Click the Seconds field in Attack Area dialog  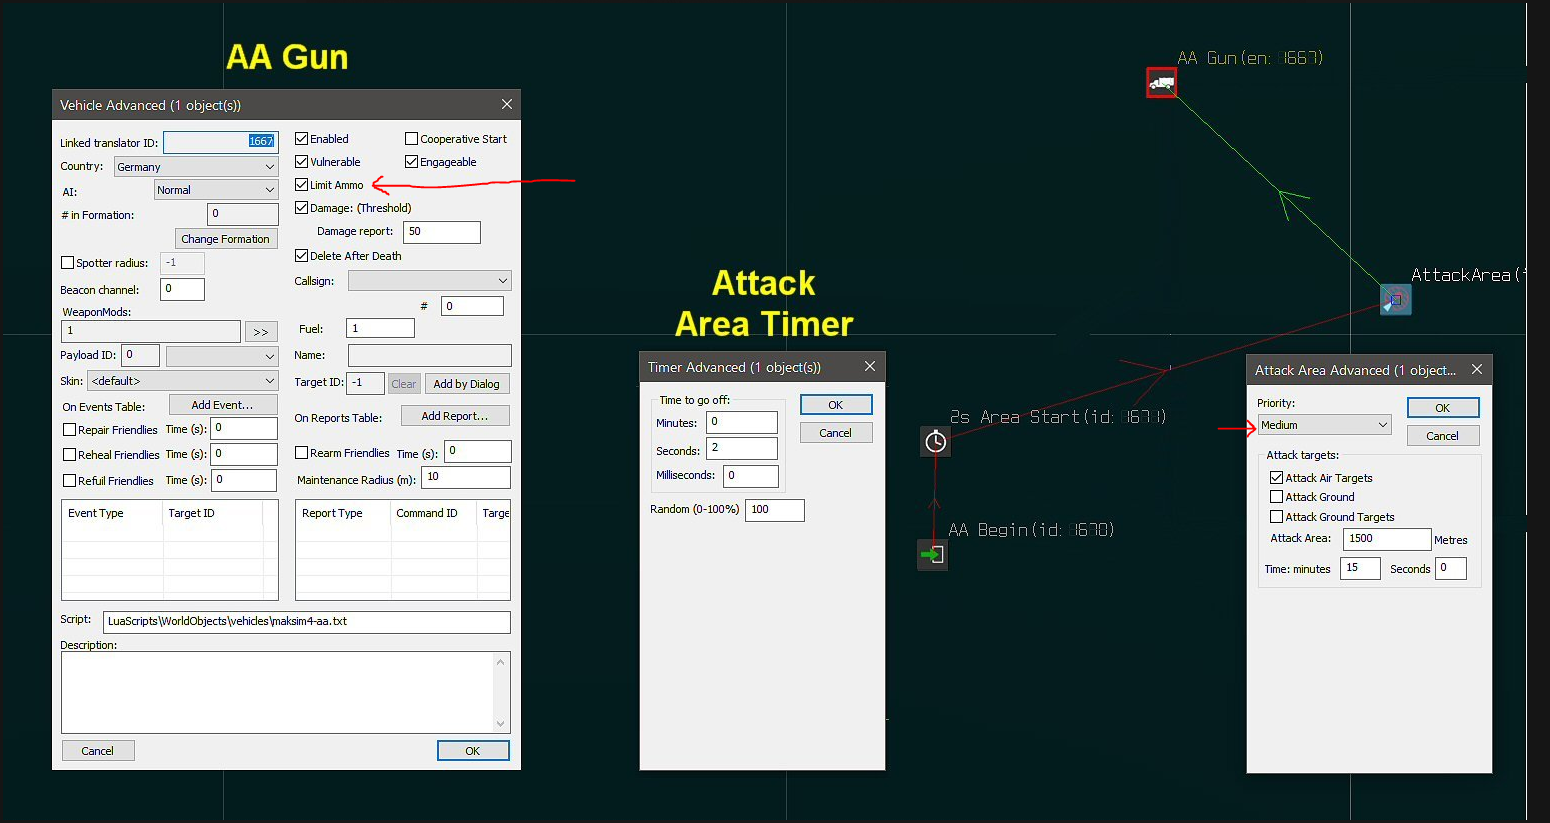[1451, 568]
